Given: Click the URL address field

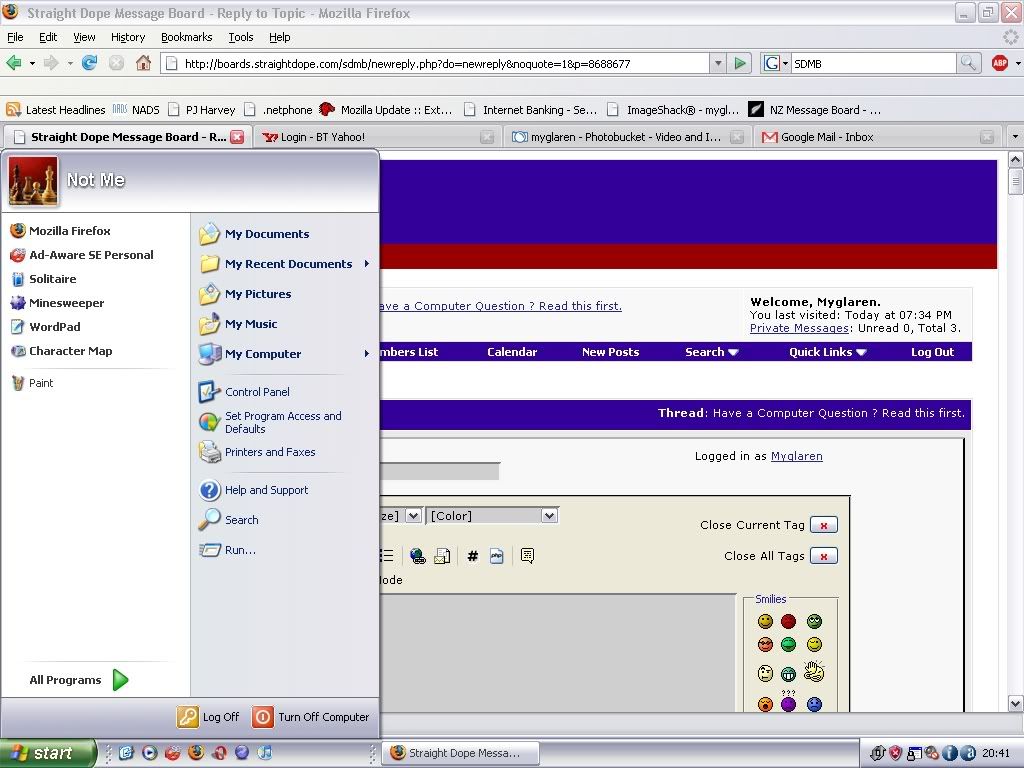Looking at the screenshot, I should coord(434,63).
